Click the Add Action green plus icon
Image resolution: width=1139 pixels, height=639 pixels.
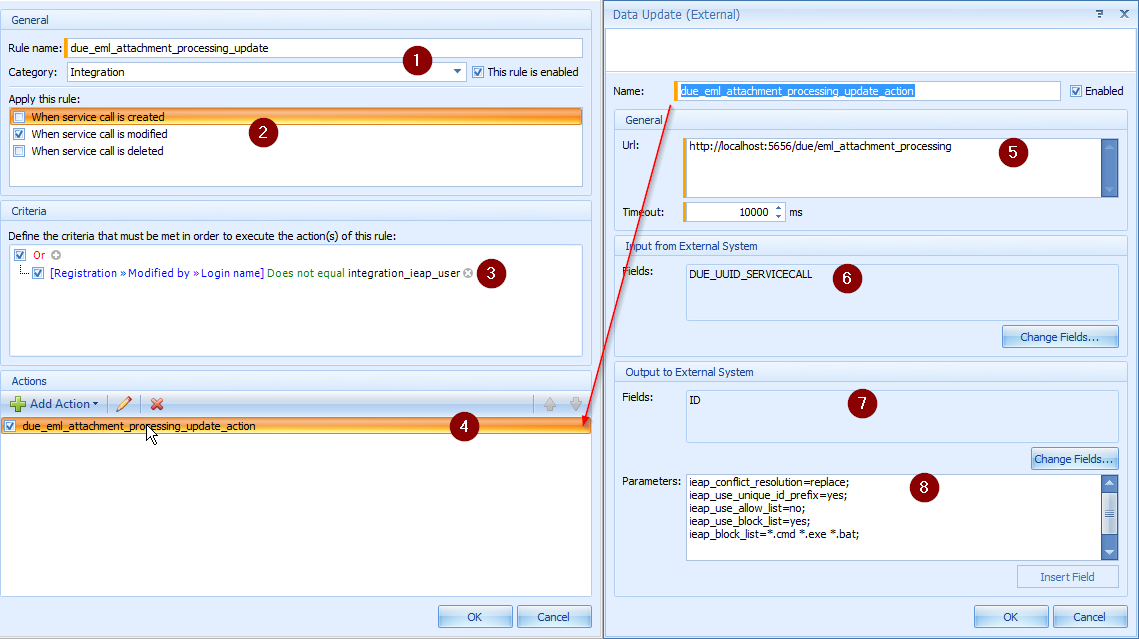(x=18, y=404)
